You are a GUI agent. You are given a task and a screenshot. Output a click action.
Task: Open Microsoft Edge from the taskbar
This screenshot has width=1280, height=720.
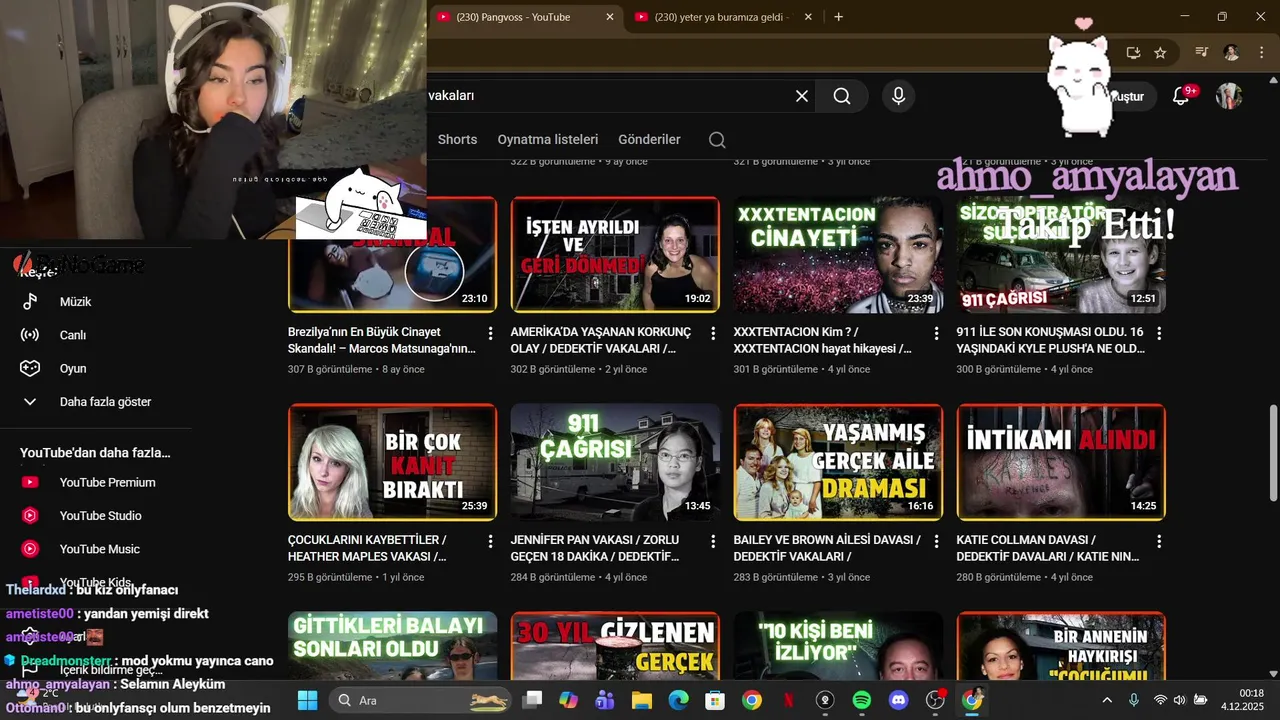[x=679, y=700]
